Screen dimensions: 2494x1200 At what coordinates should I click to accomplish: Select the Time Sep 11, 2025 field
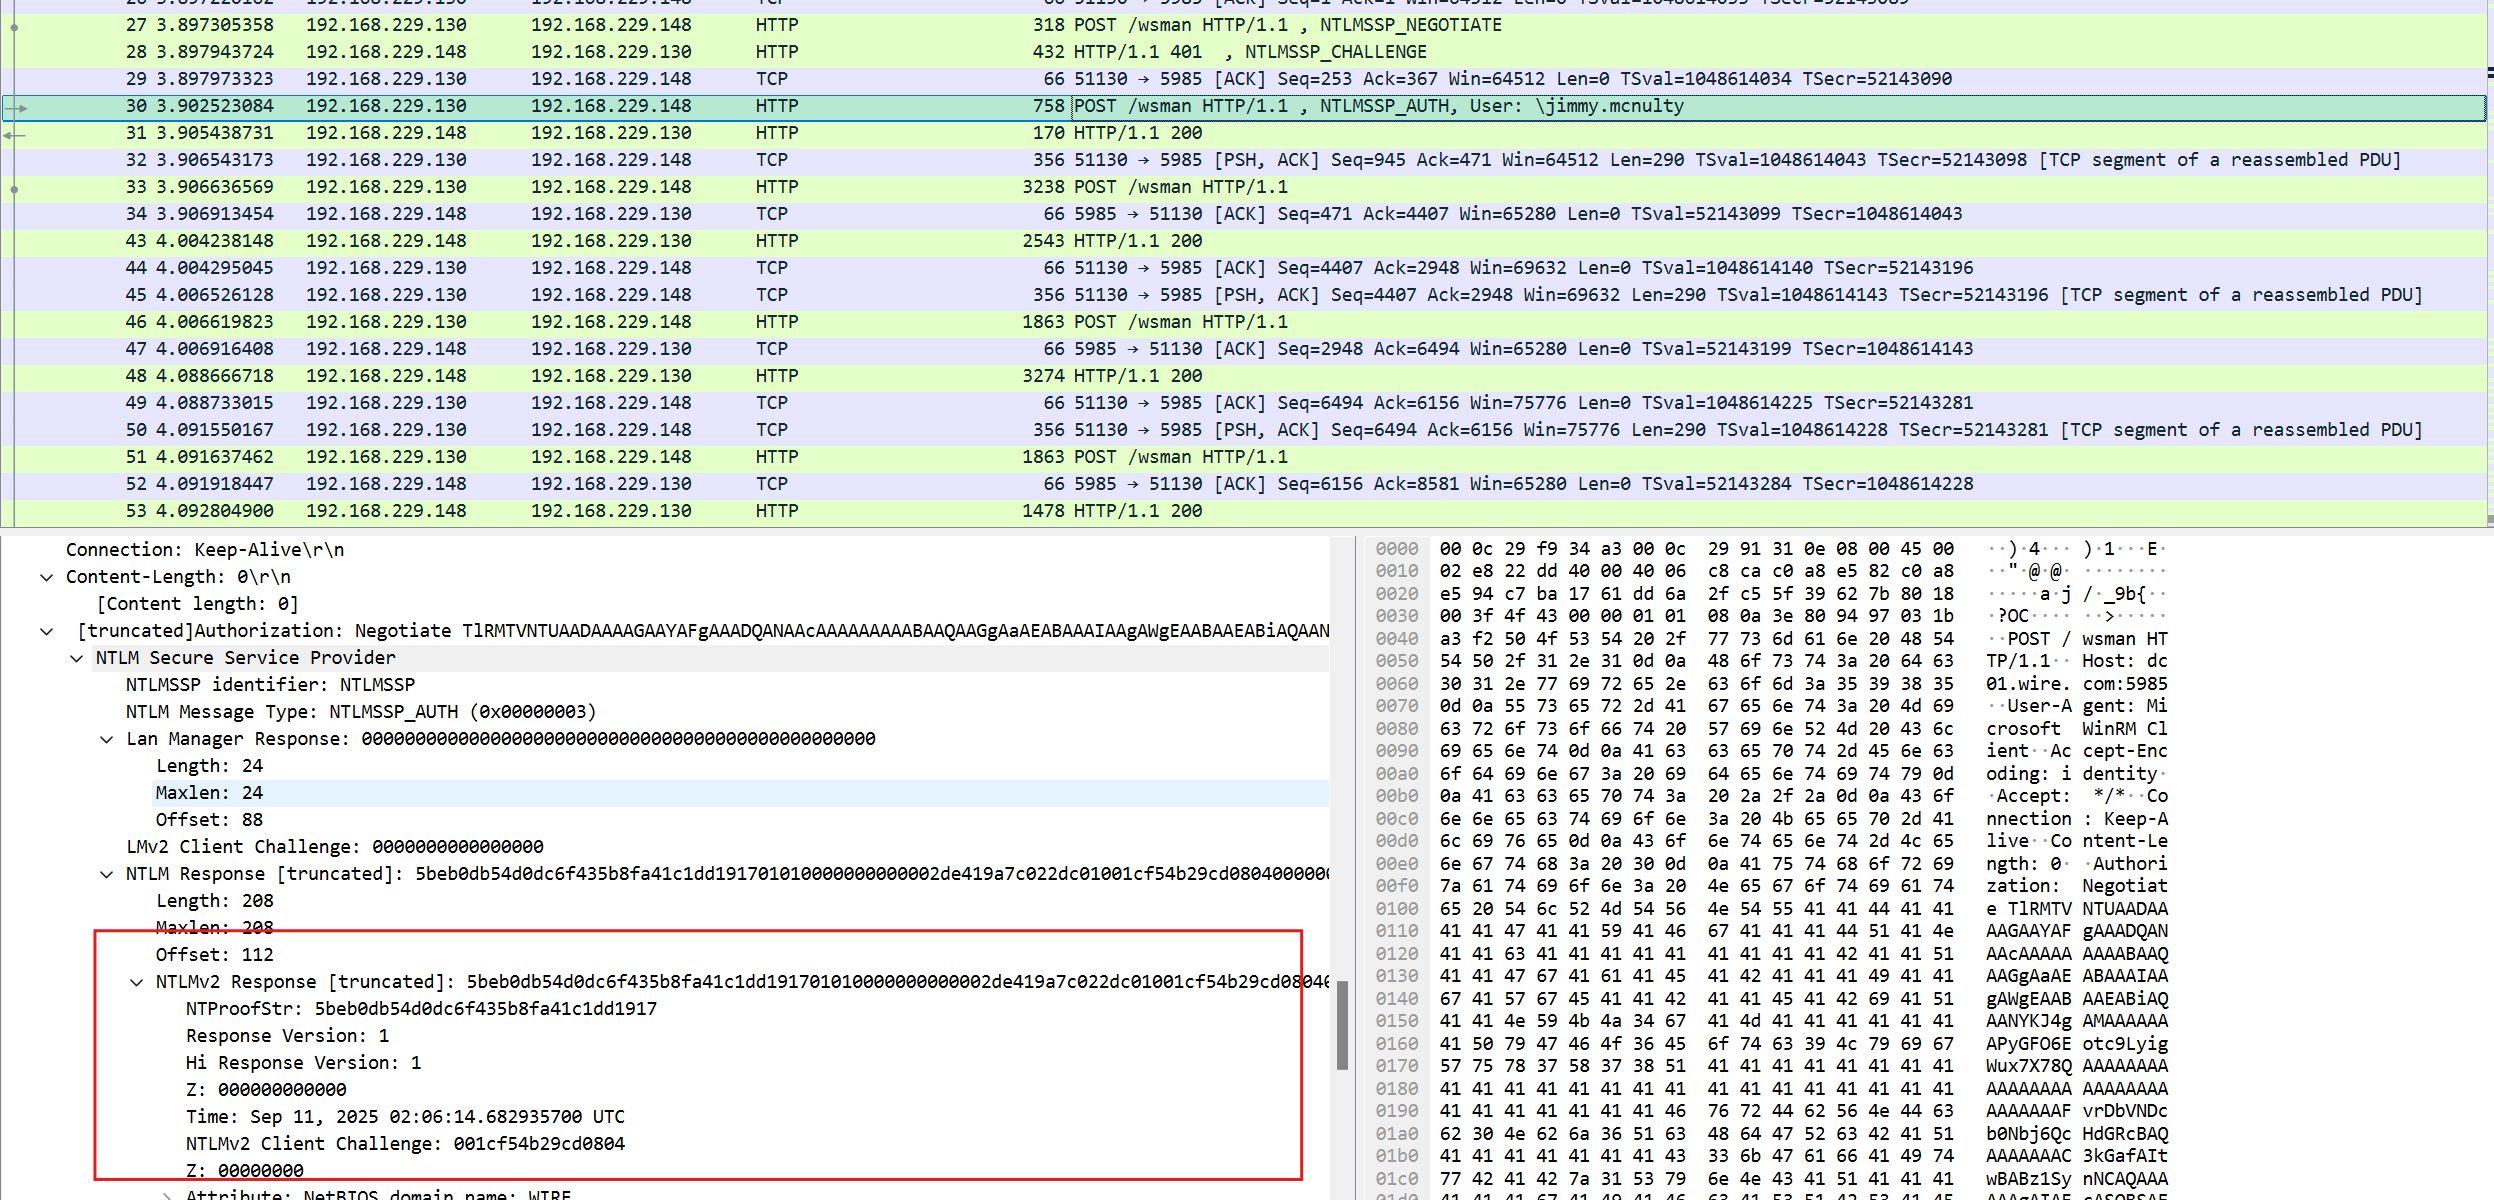(x=405, y=1117)
